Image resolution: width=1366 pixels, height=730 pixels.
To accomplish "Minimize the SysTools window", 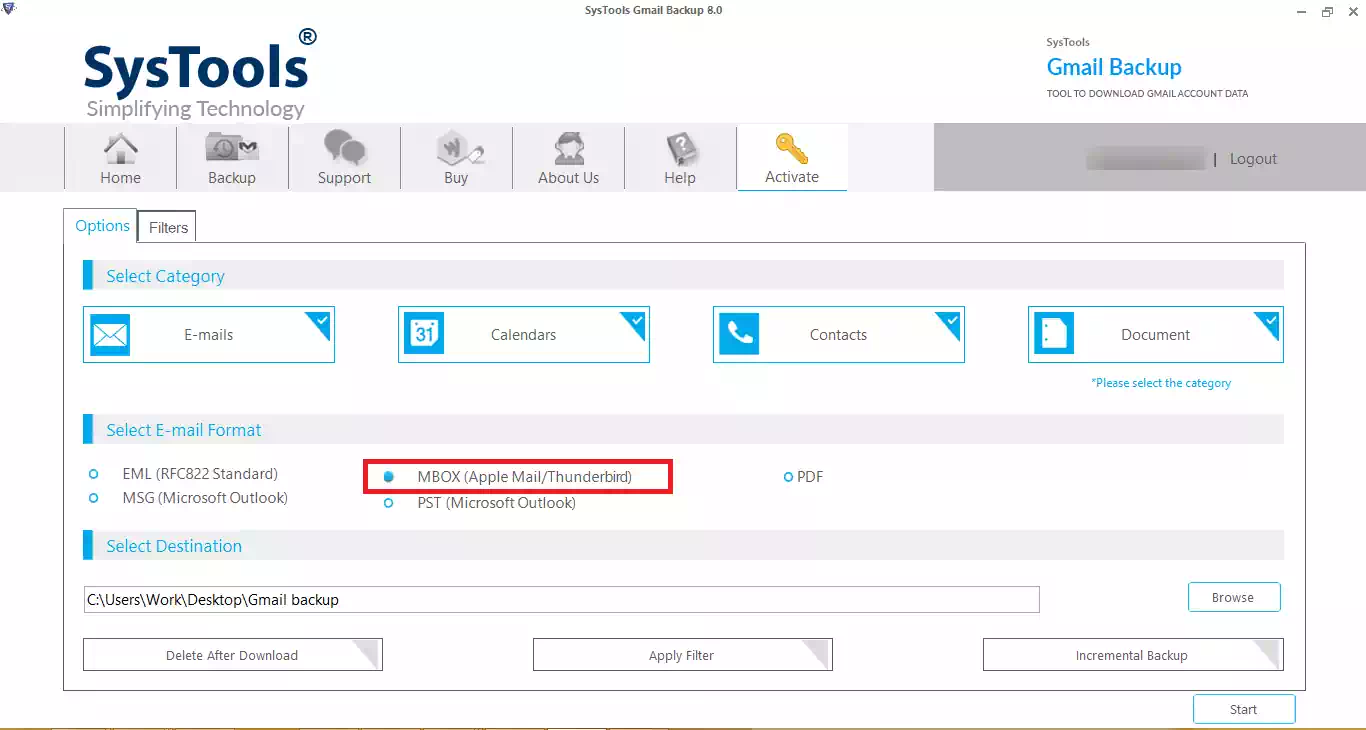I will (x=1303, y=11).
